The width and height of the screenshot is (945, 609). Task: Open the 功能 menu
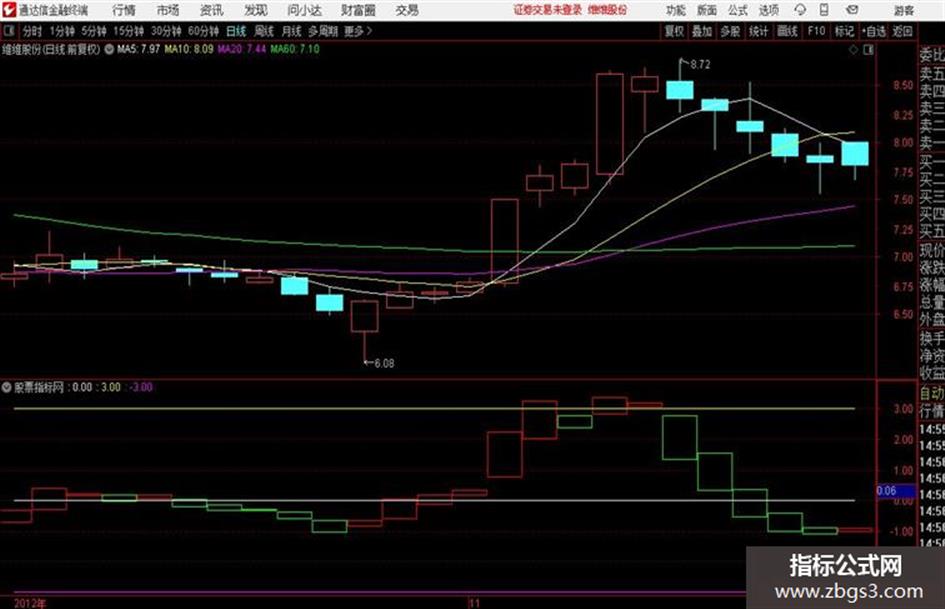676,10
